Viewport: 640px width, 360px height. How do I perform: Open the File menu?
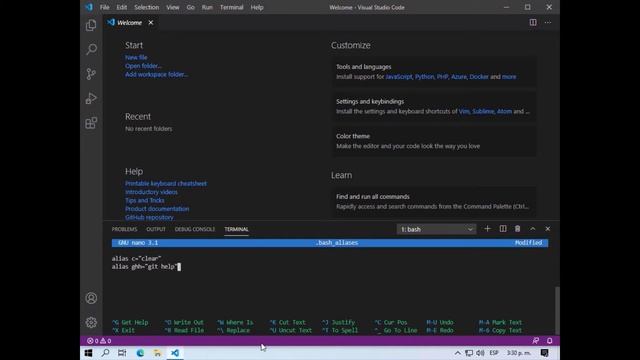(104, 7)
